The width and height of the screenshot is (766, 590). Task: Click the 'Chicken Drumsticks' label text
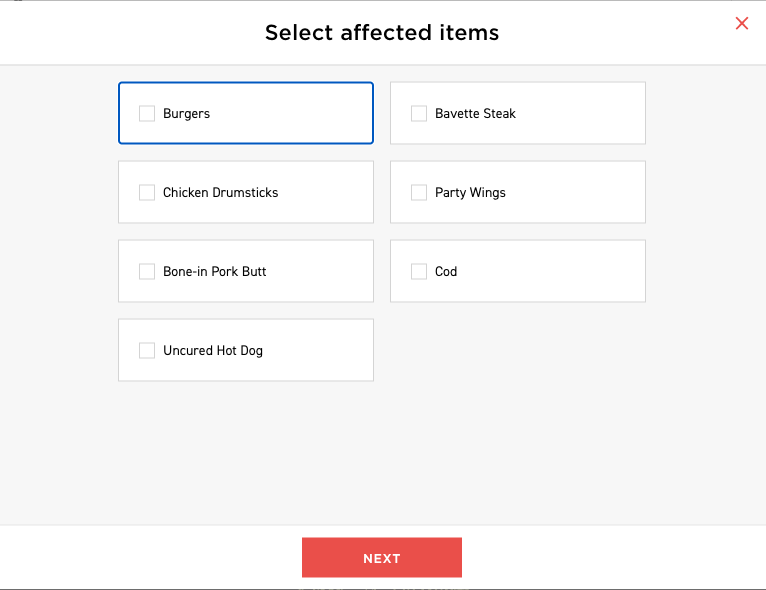220,193
